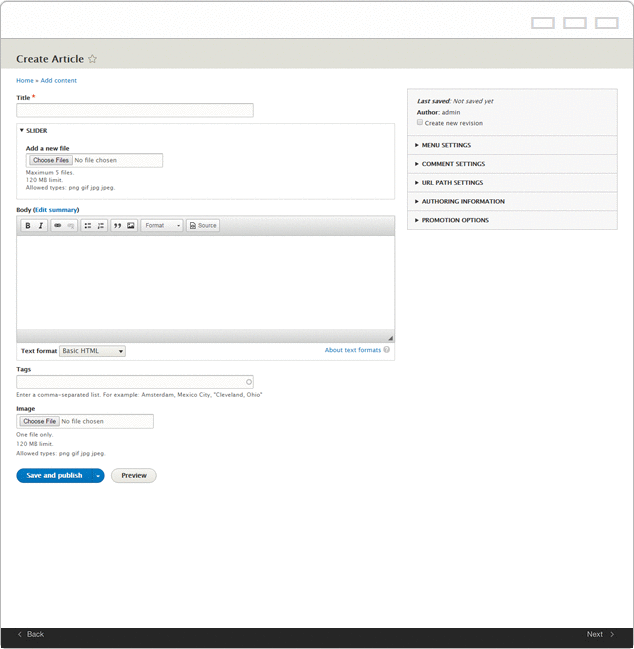This screenshot has width=634, height=649.
Task: Enable Create new revision checkbox
Action: (420, 123)
